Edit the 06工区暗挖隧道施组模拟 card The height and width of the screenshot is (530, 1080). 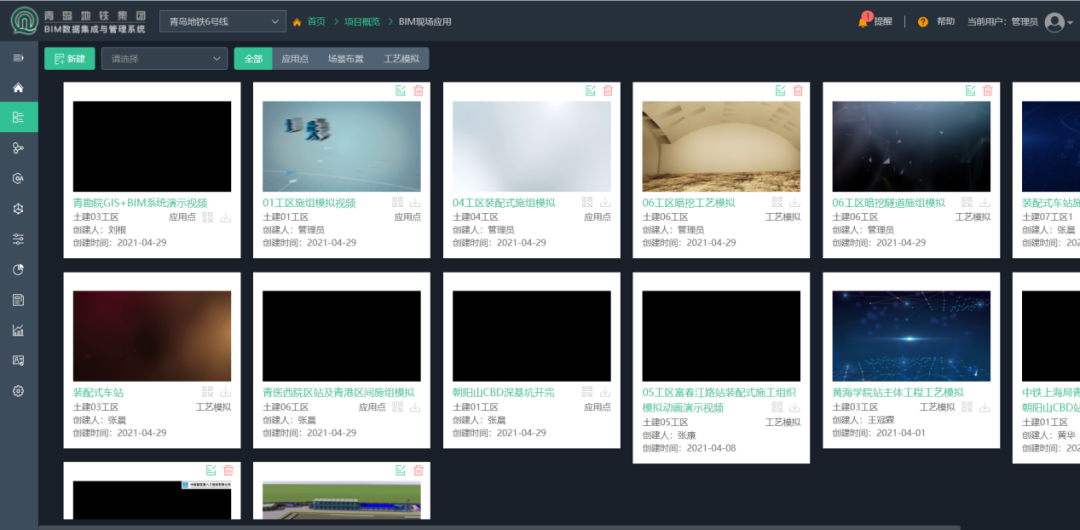point(970,90)
